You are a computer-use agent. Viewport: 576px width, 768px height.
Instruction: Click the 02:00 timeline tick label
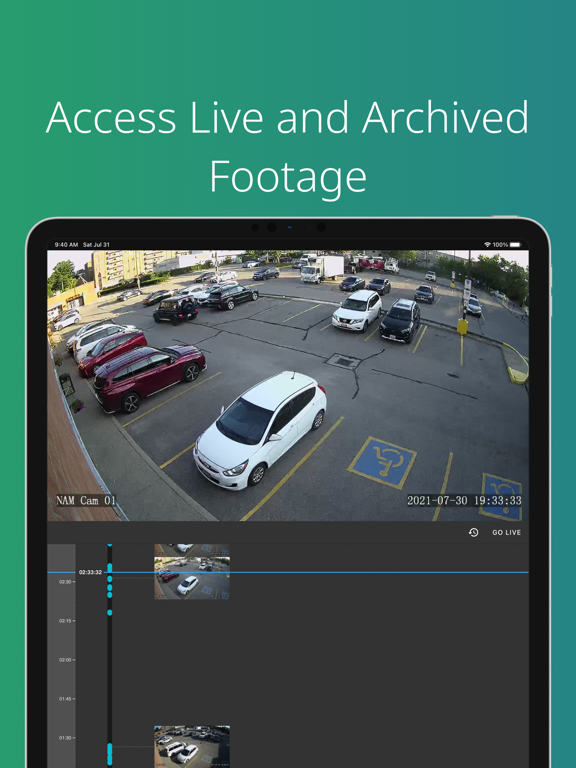65,660
